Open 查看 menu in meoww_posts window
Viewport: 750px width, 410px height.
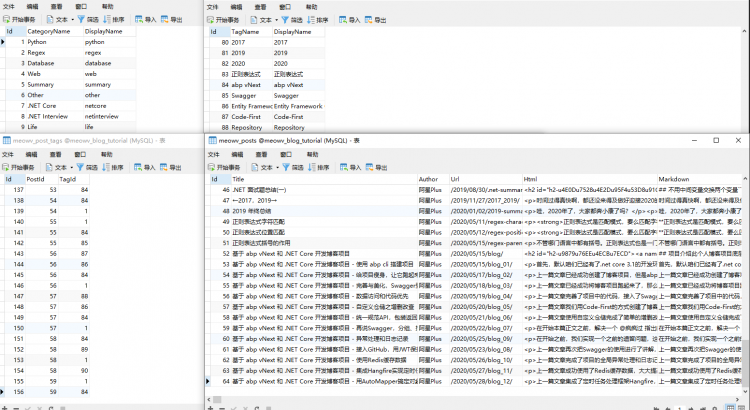tap(262, 153)
